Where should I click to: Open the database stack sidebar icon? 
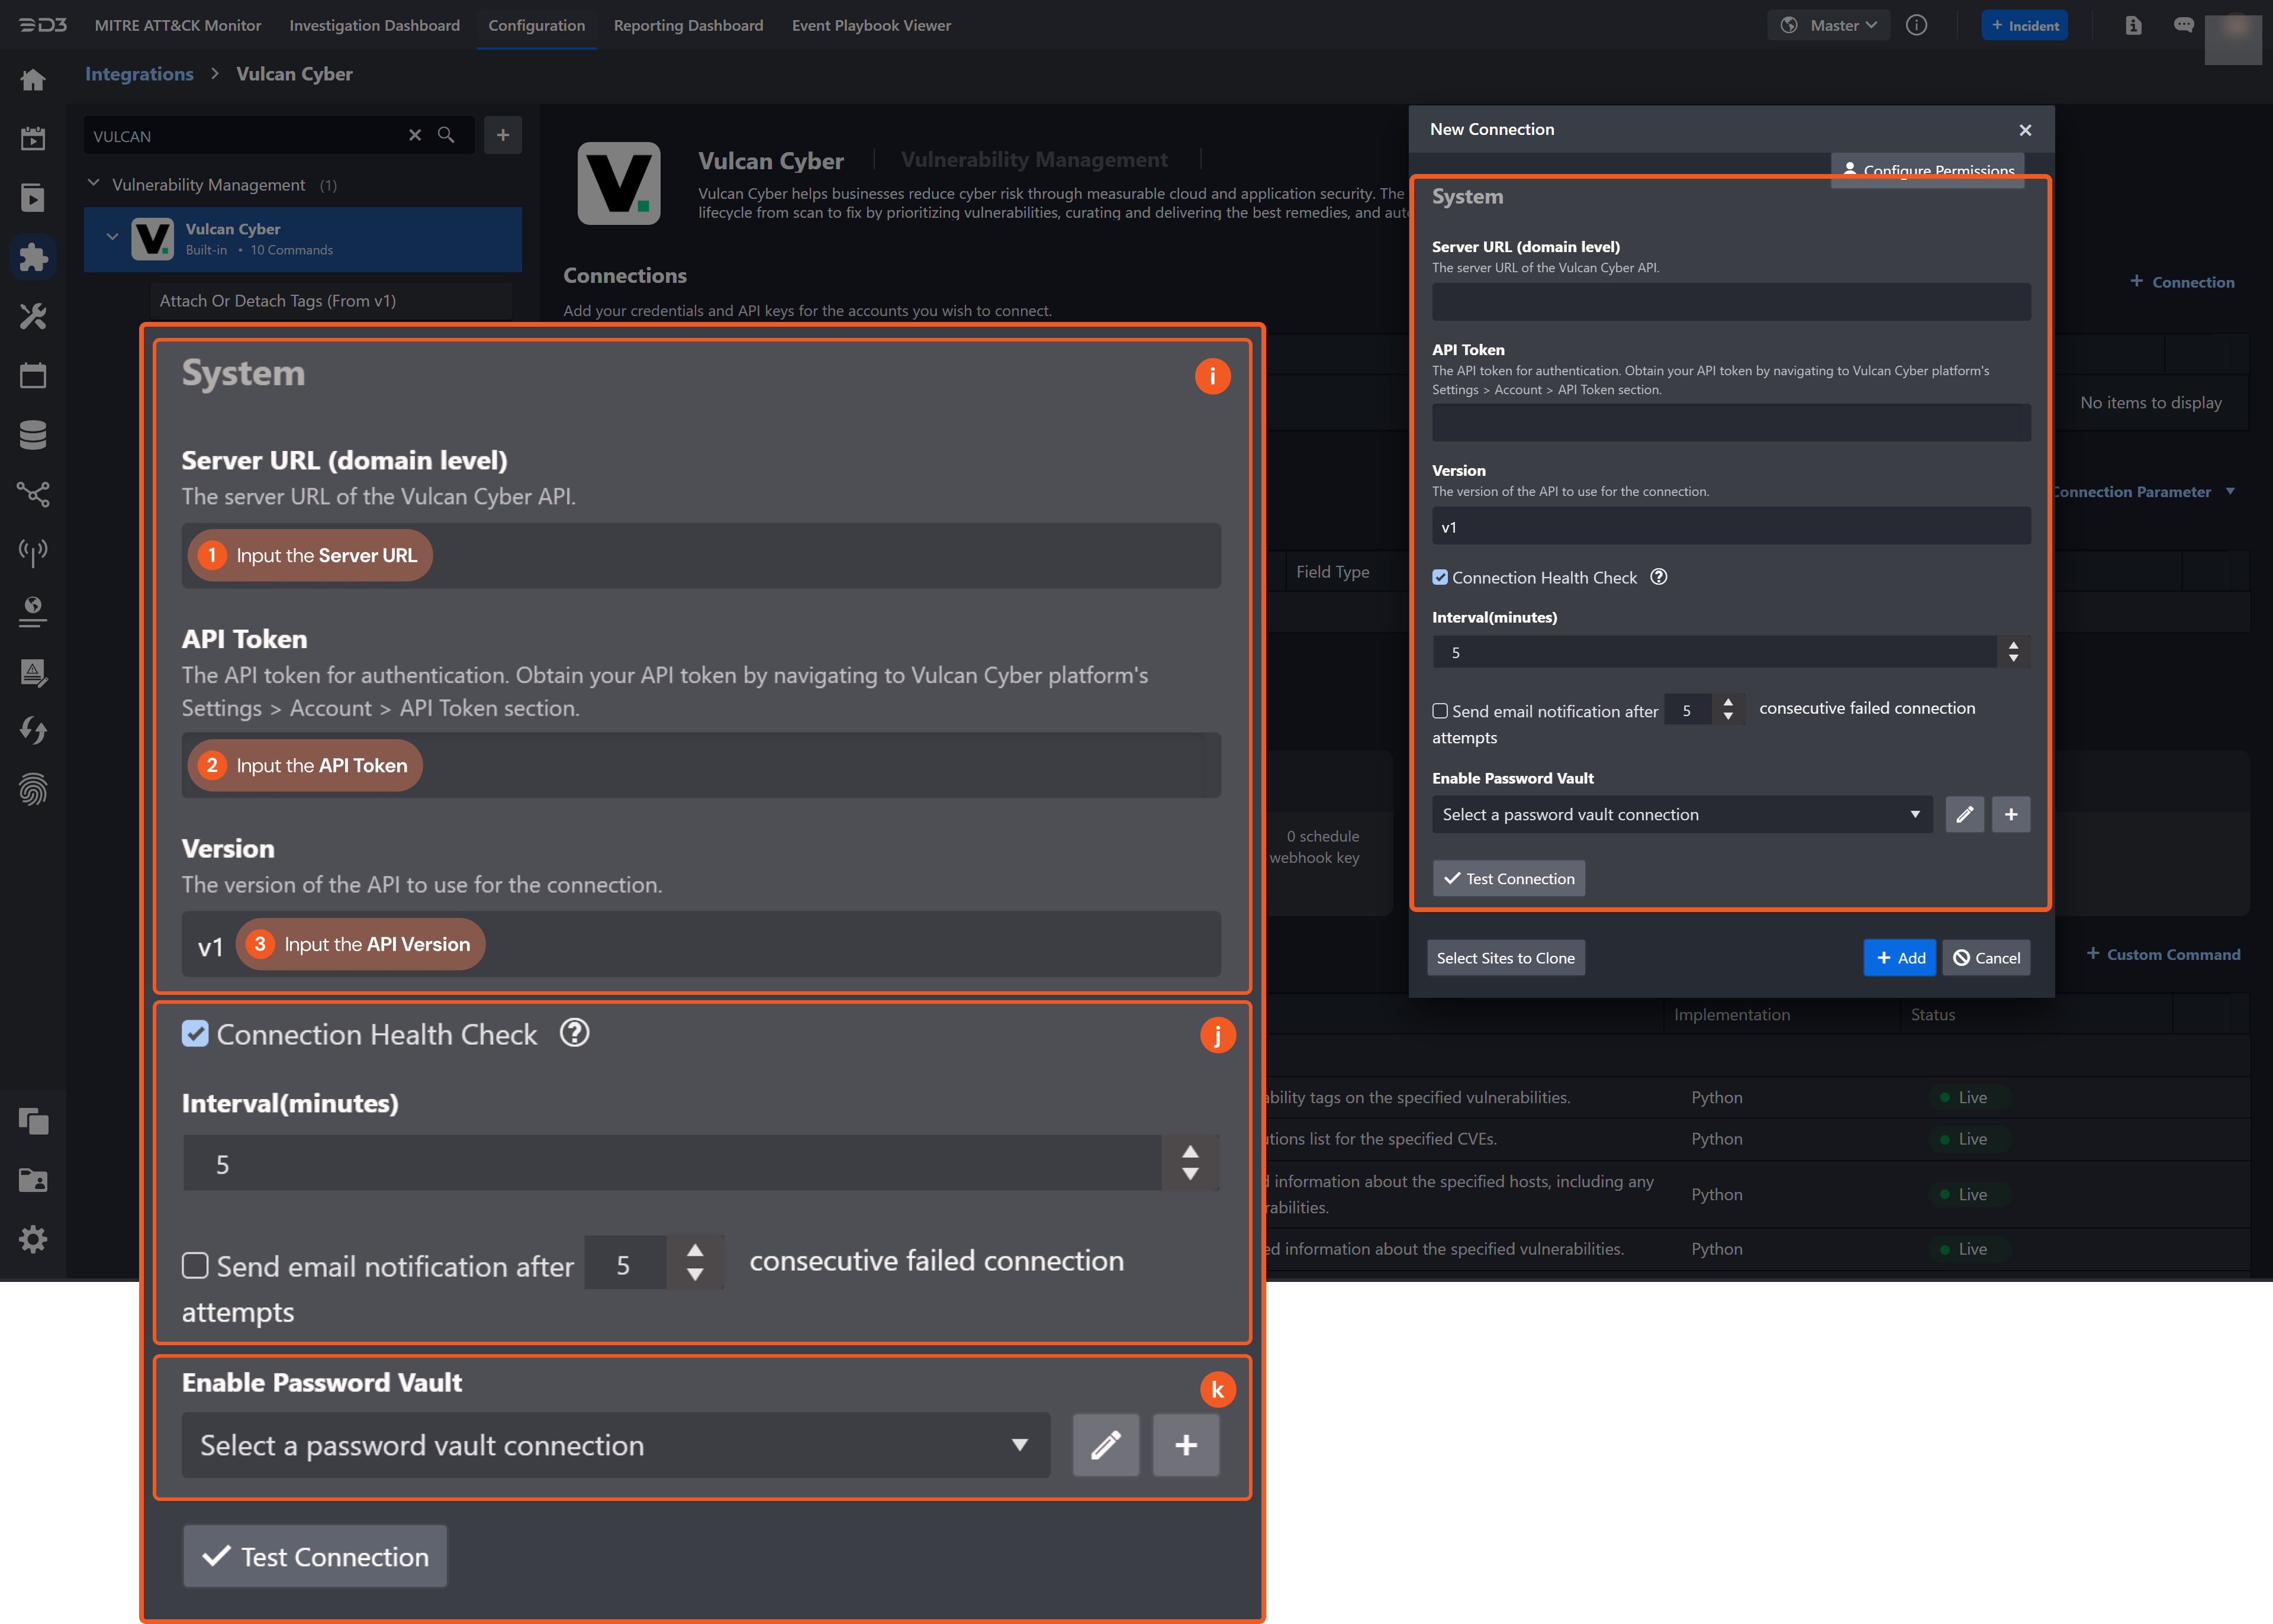pos(33,435)
